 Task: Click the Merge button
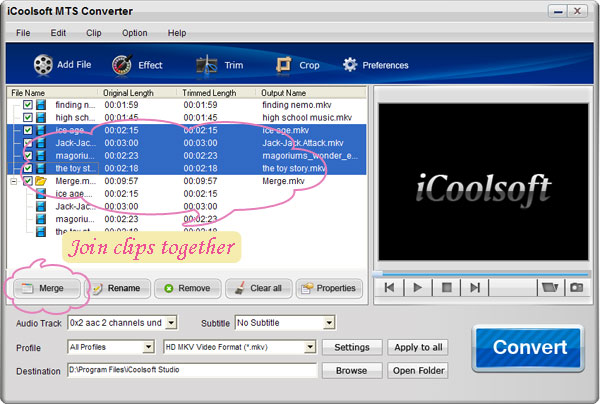pyautogui.click(x=47, y=288)
